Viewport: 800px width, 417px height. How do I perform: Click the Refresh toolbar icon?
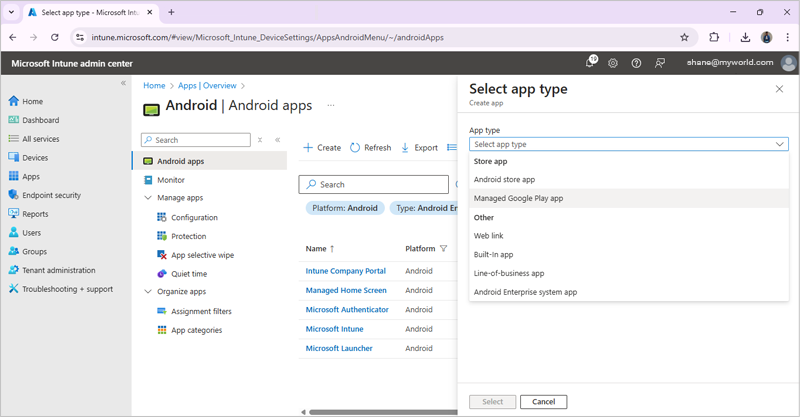[355, 148]
